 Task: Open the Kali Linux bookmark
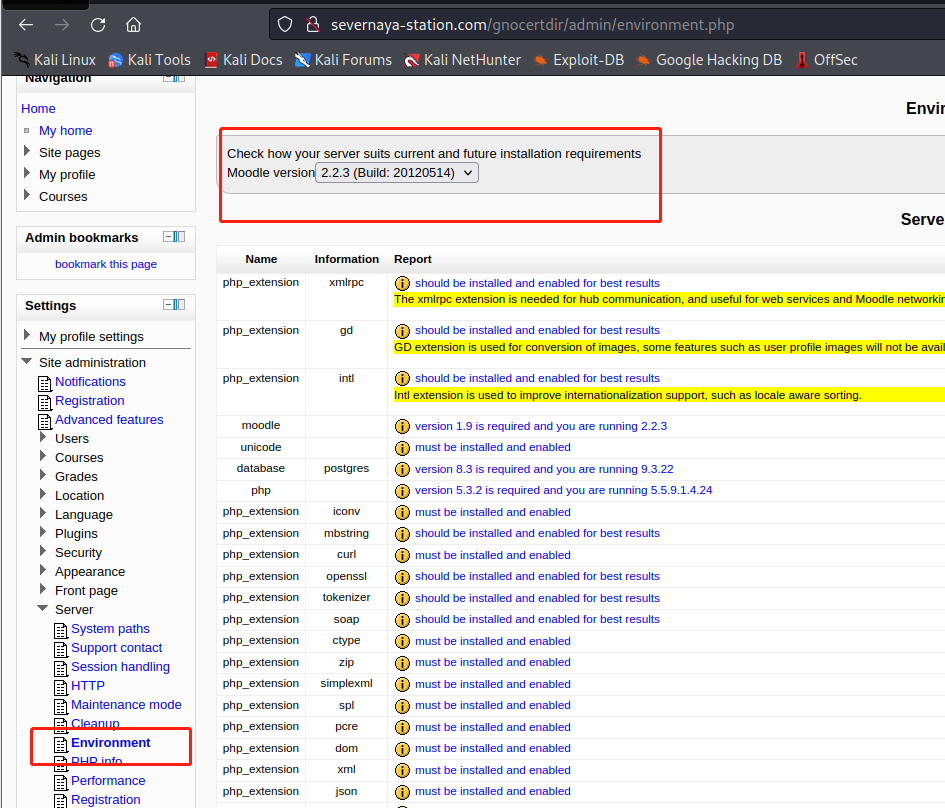(x=55, y=60)
